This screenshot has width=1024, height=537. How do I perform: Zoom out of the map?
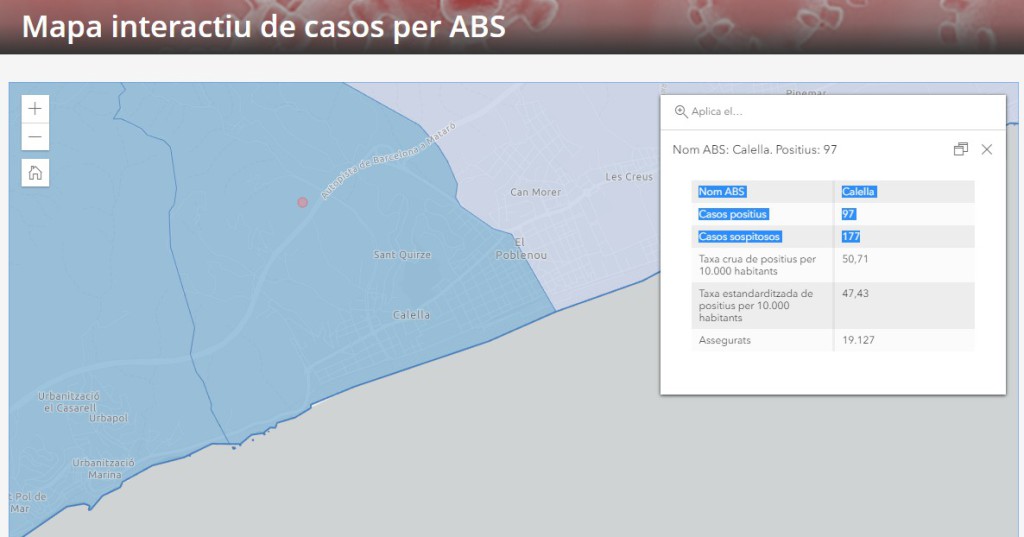click(35, 137)
